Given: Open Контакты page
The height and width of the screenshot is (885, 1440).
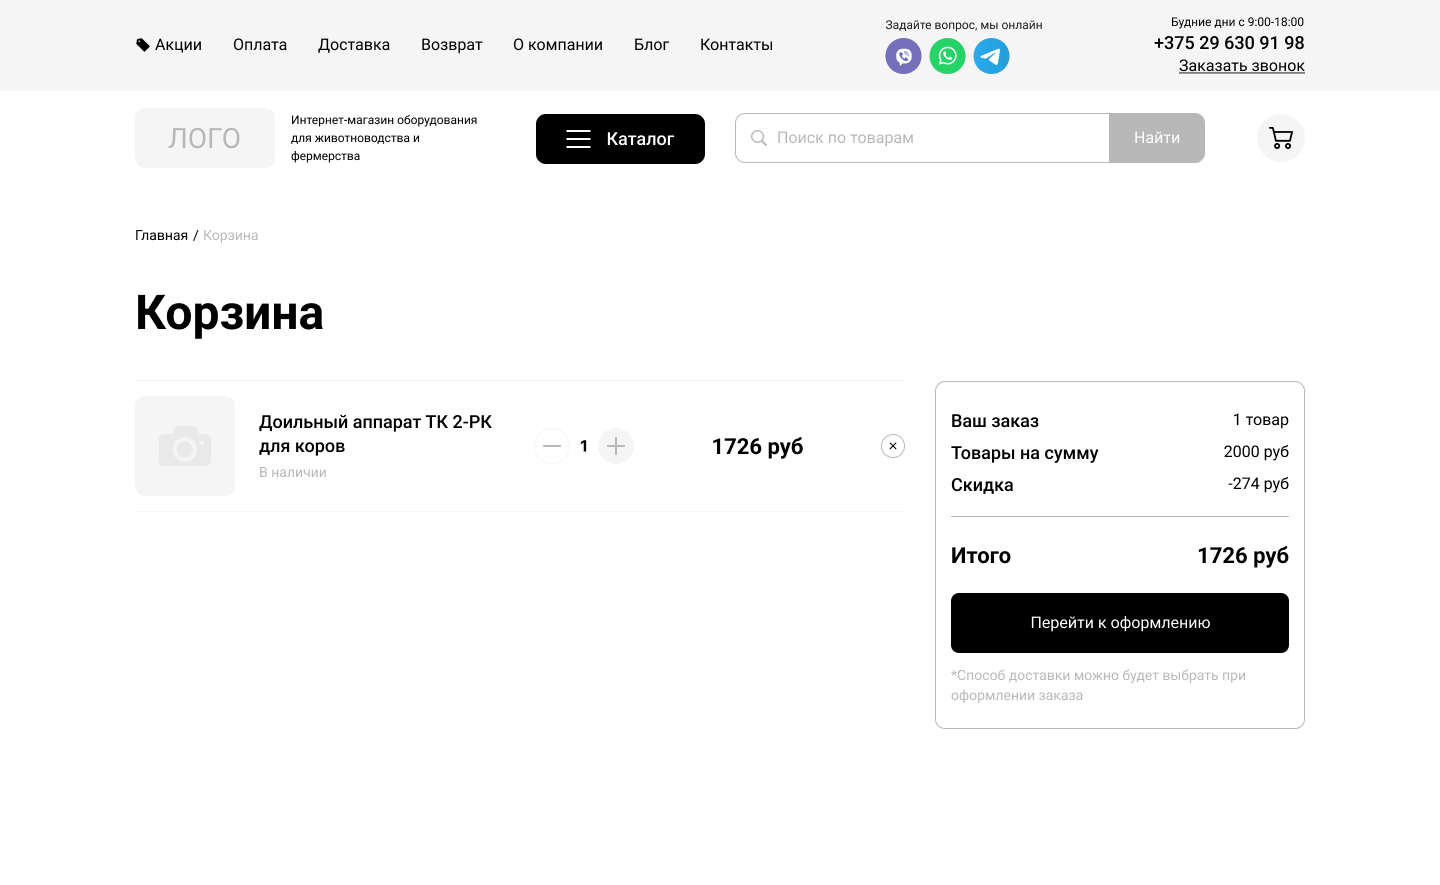Looking at the screenshot, I should 736,45.
